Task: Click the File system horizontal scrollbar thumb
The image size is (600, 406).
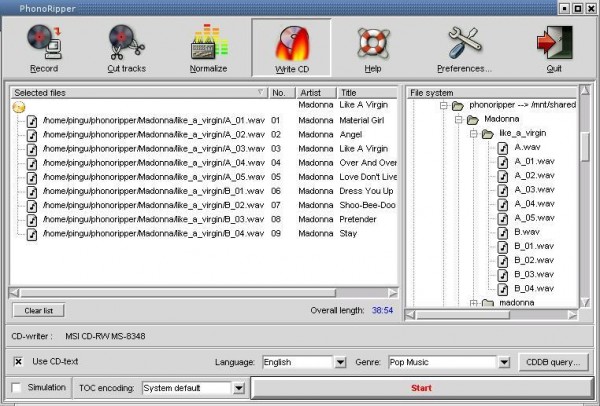Action: click(x=463, y=315)
